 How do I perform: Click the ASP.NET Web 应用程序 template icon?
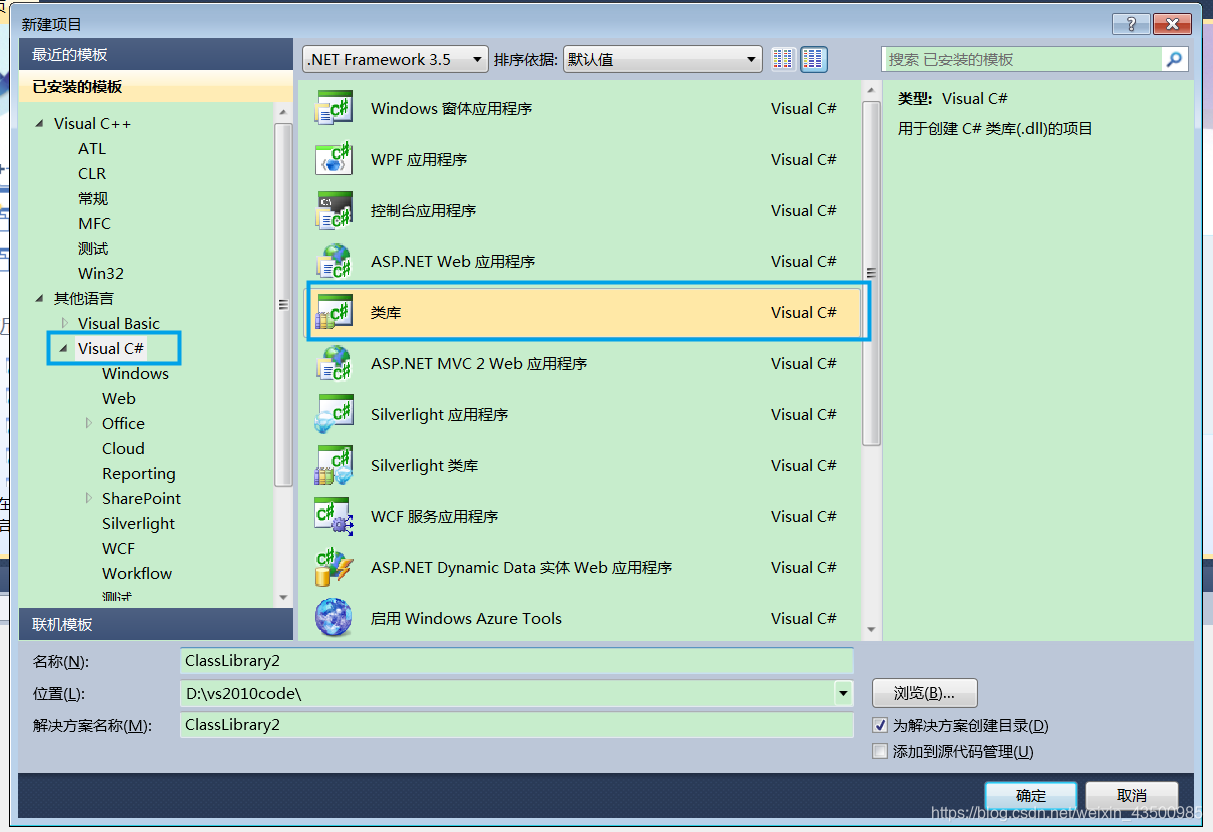[334, 261]
